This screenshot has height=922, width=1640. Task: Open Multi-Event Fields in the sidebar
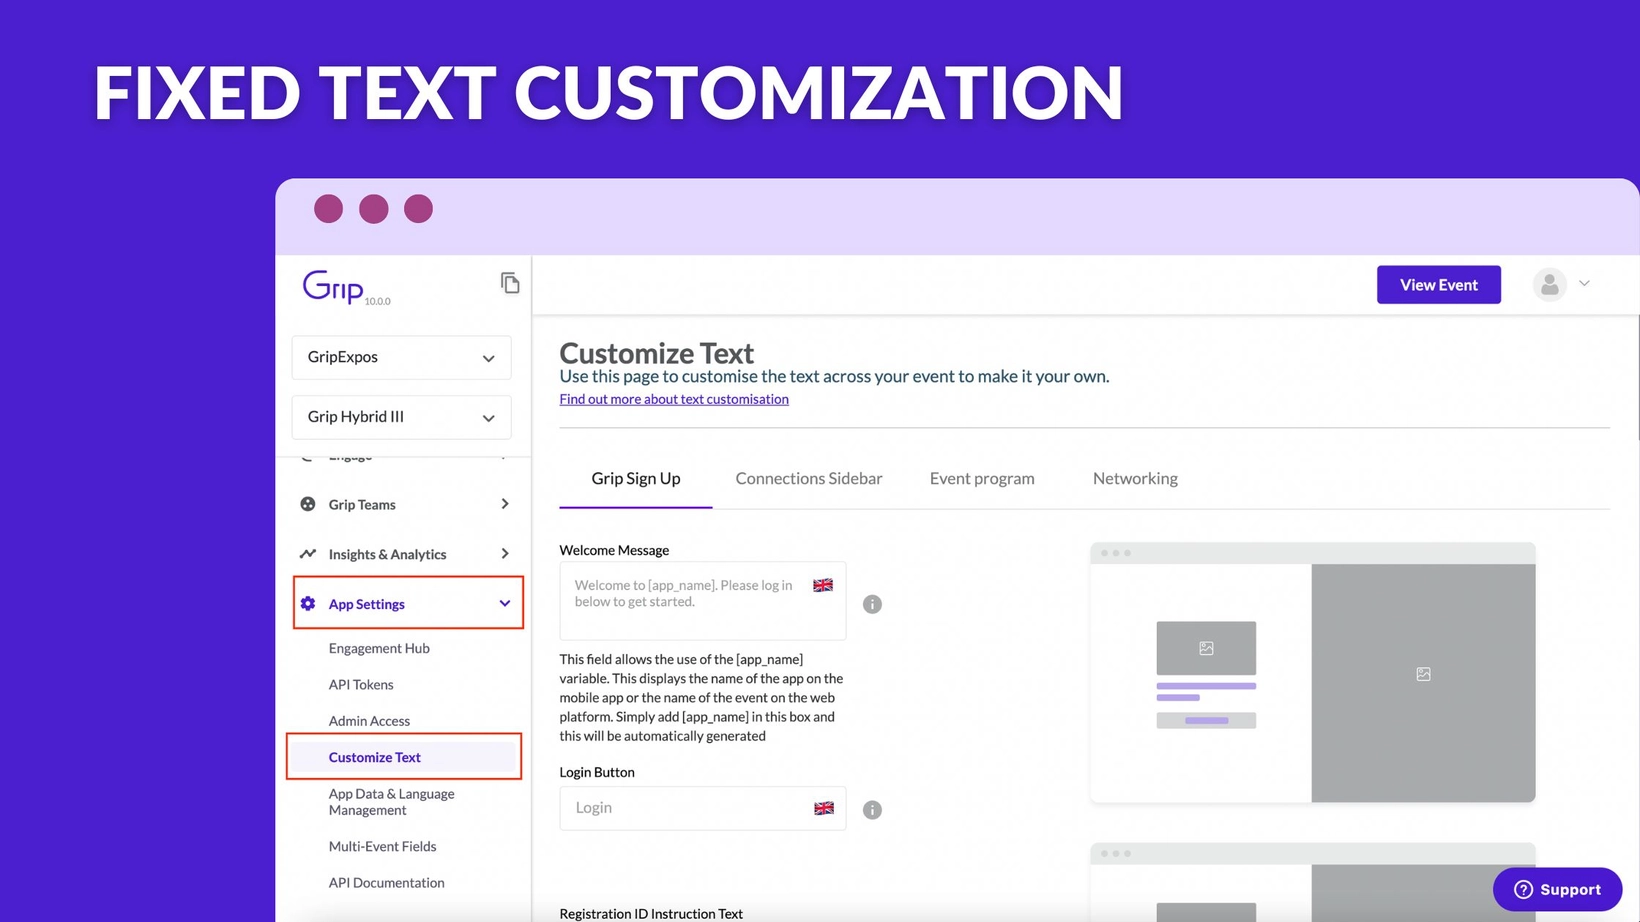click(x=382, y=846)
